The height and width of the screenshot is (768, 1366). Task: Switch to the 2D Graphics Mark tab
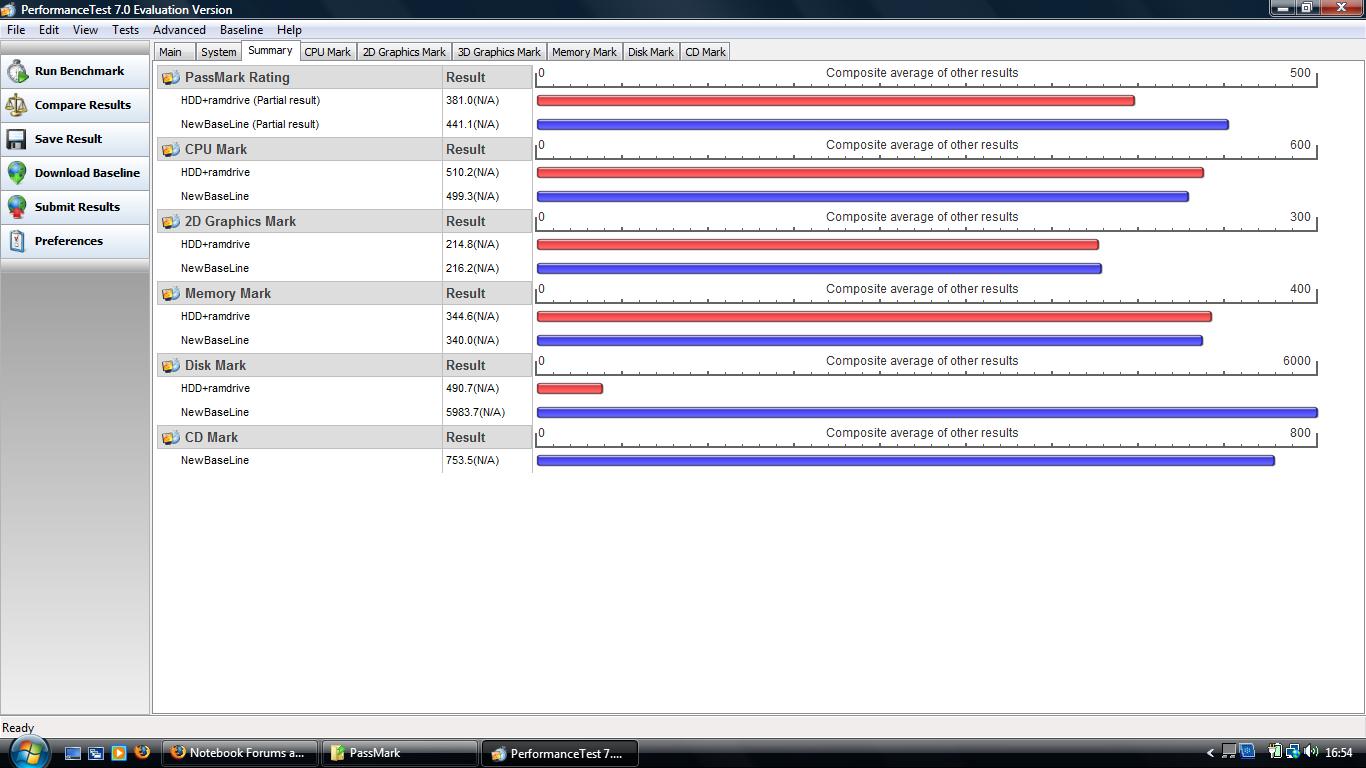pos(404,52)
